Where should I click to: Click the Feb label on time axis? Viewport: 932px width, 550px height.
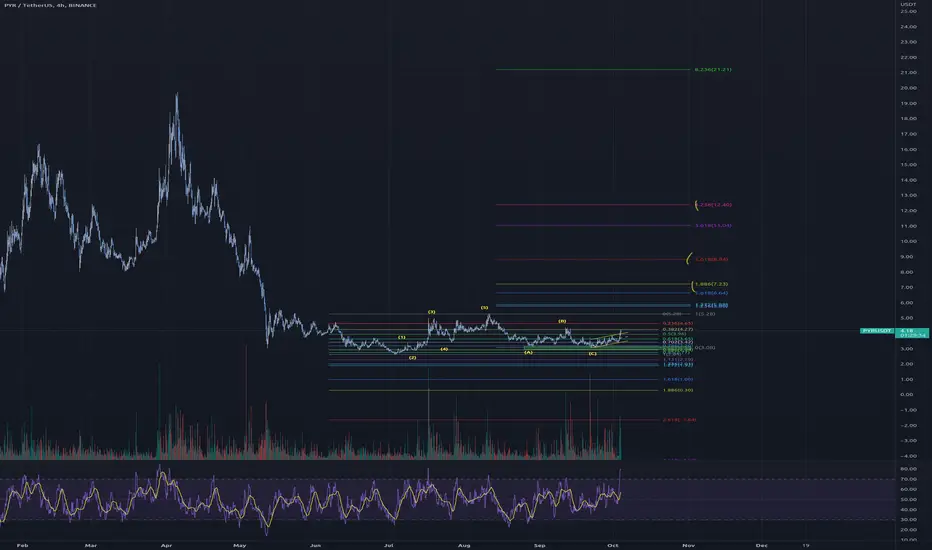[x=23, y=545]
